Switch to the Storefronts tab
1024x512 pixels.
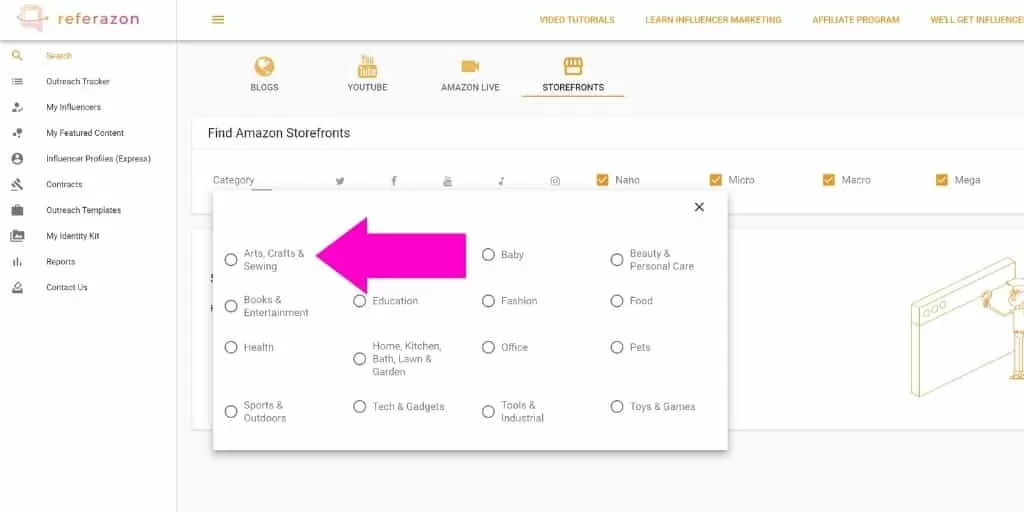click(573, 74)
